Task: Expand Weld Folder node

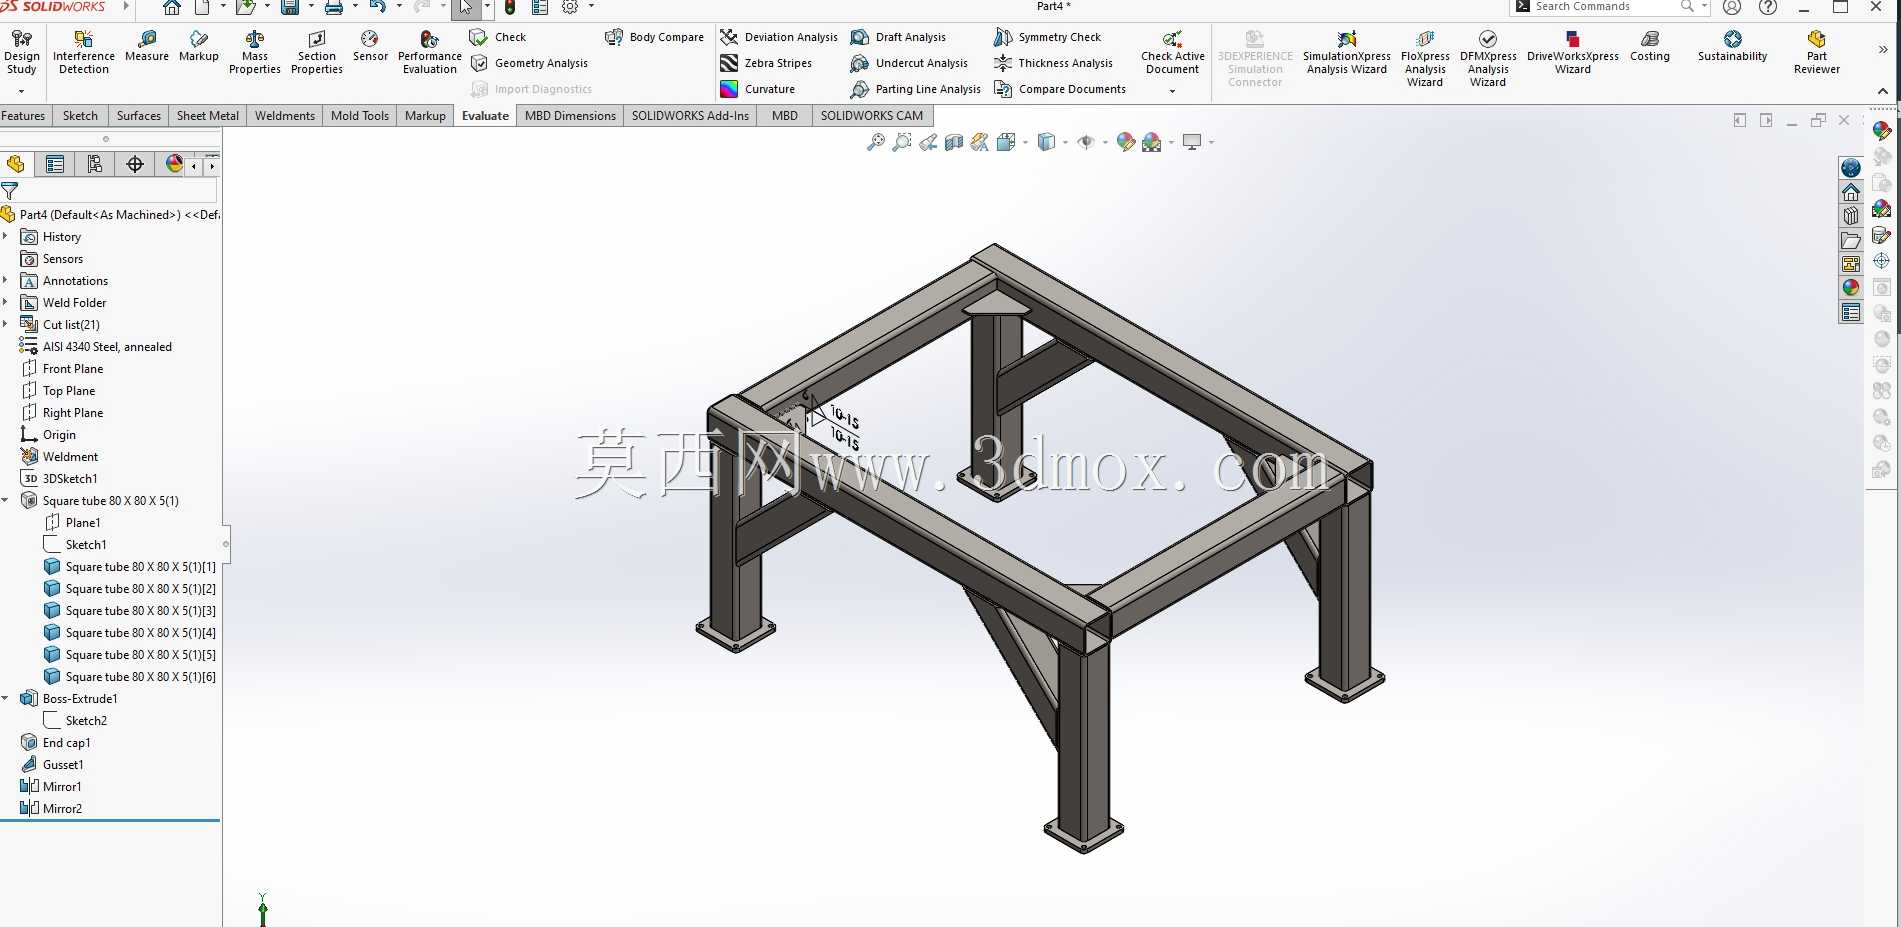Action: tap(6, 303)
